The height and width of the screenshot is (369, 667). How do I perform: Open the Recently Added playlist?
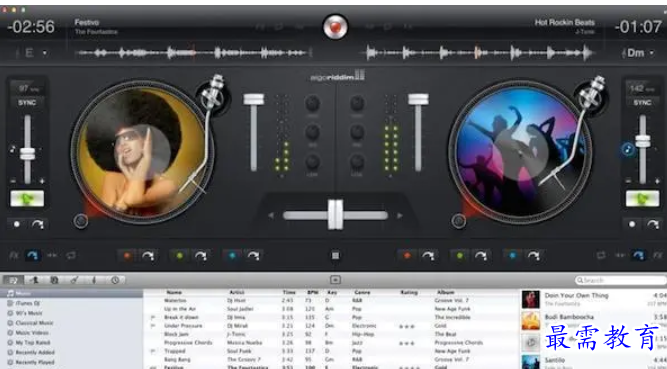tap(35, 352)
